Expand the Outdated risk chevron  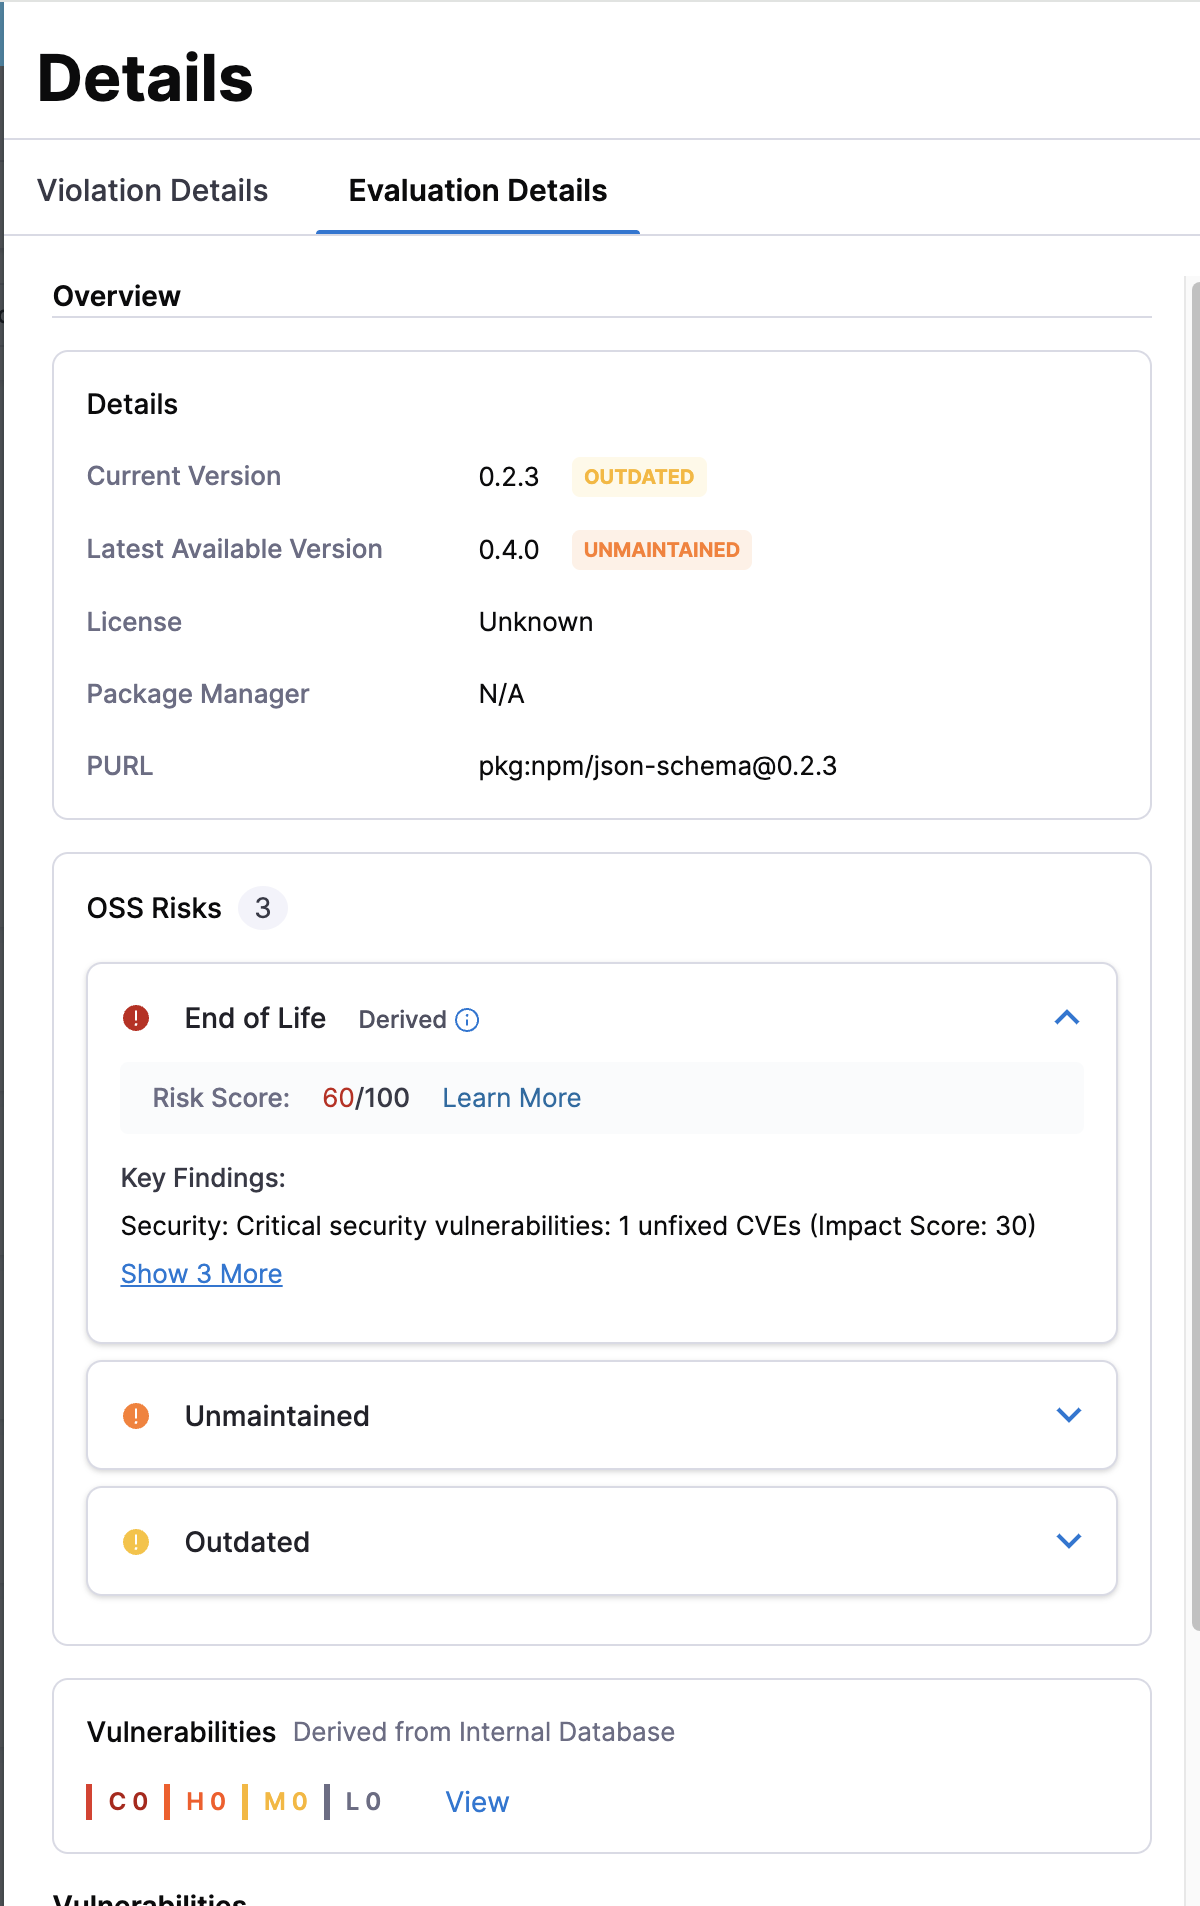(1069, 1541)
